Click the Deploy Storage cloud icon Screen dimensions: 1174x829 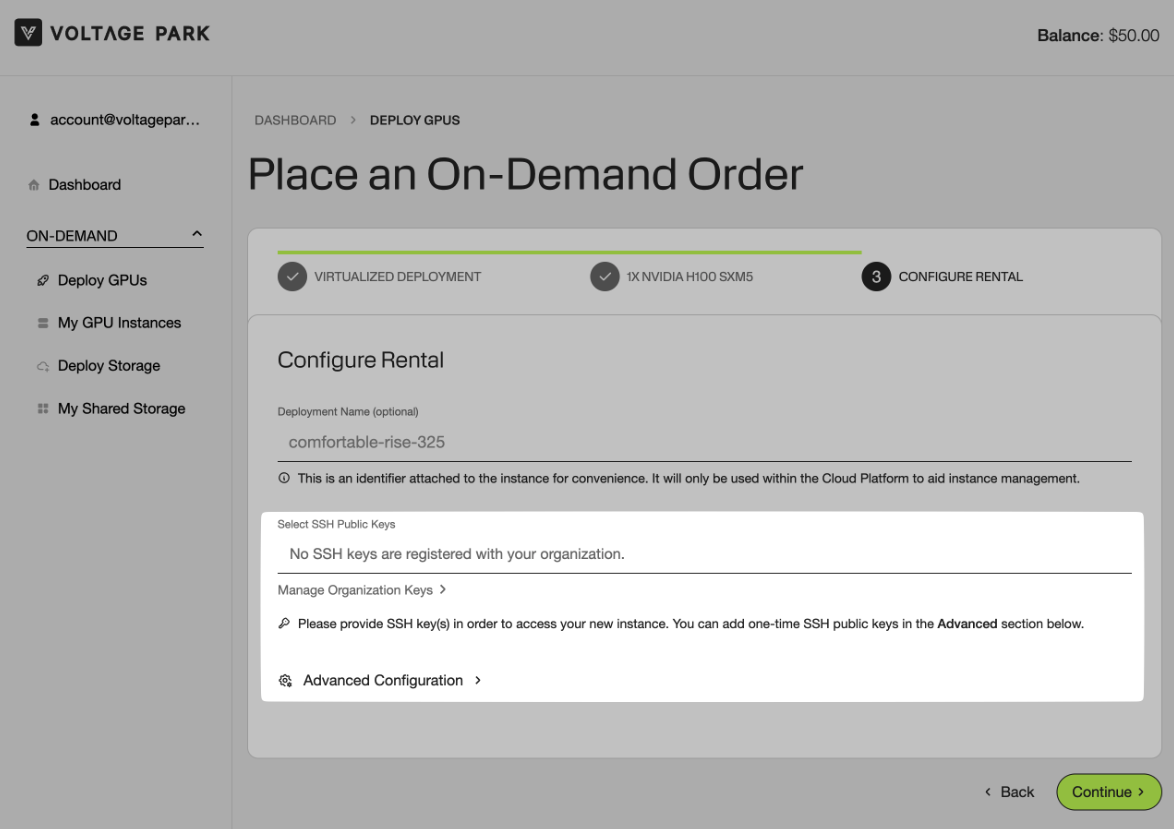[43, 366]
